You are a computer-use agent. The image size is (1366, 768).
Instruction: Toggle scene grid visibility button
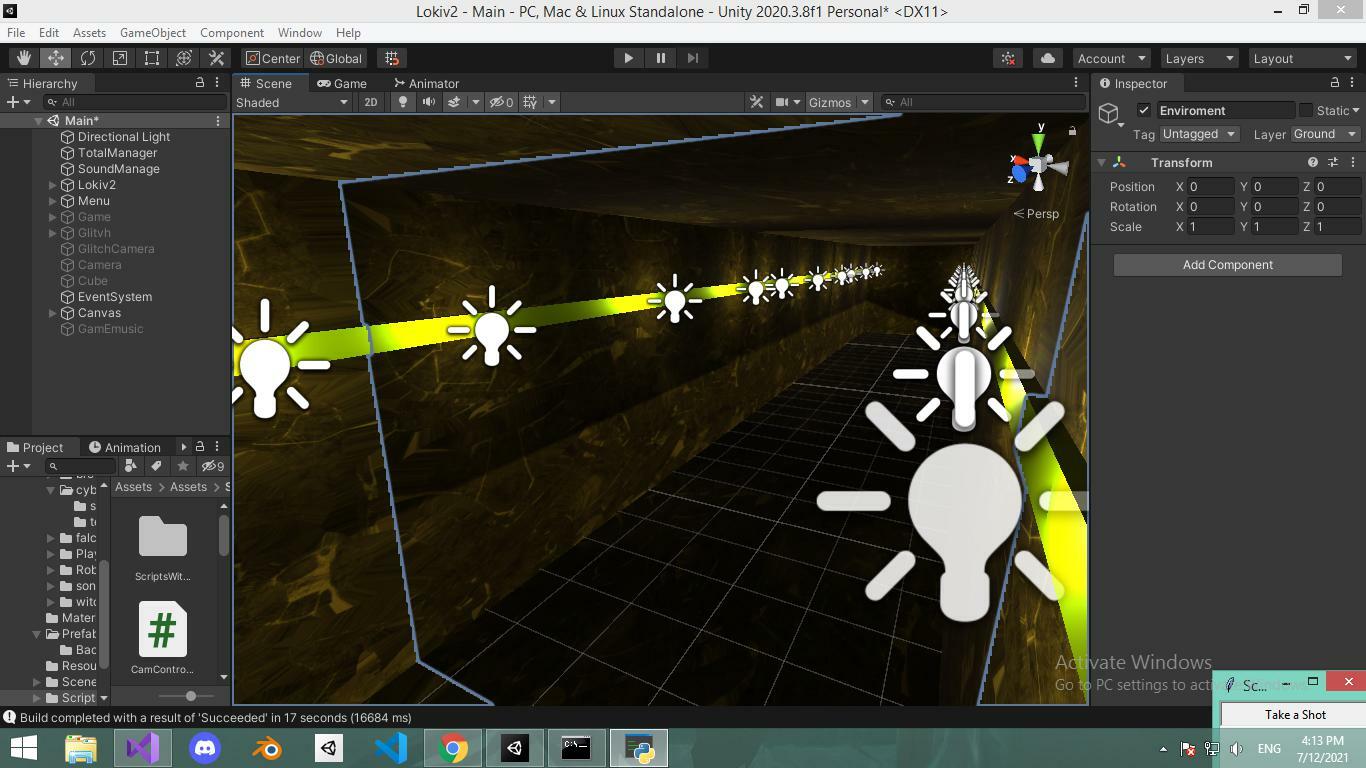[530, 102]
